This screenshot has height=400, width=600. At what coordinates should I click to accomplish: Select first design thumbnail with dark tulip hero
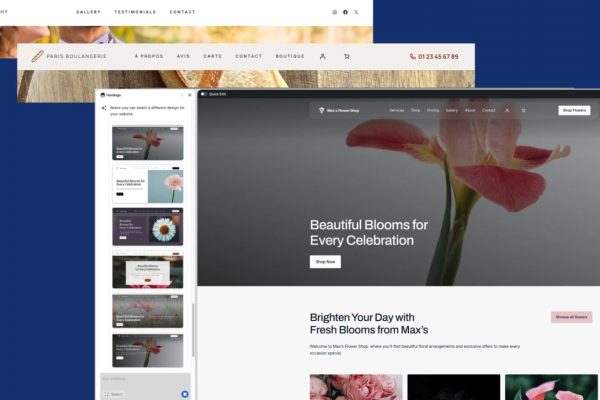click(x=148, y=143)
